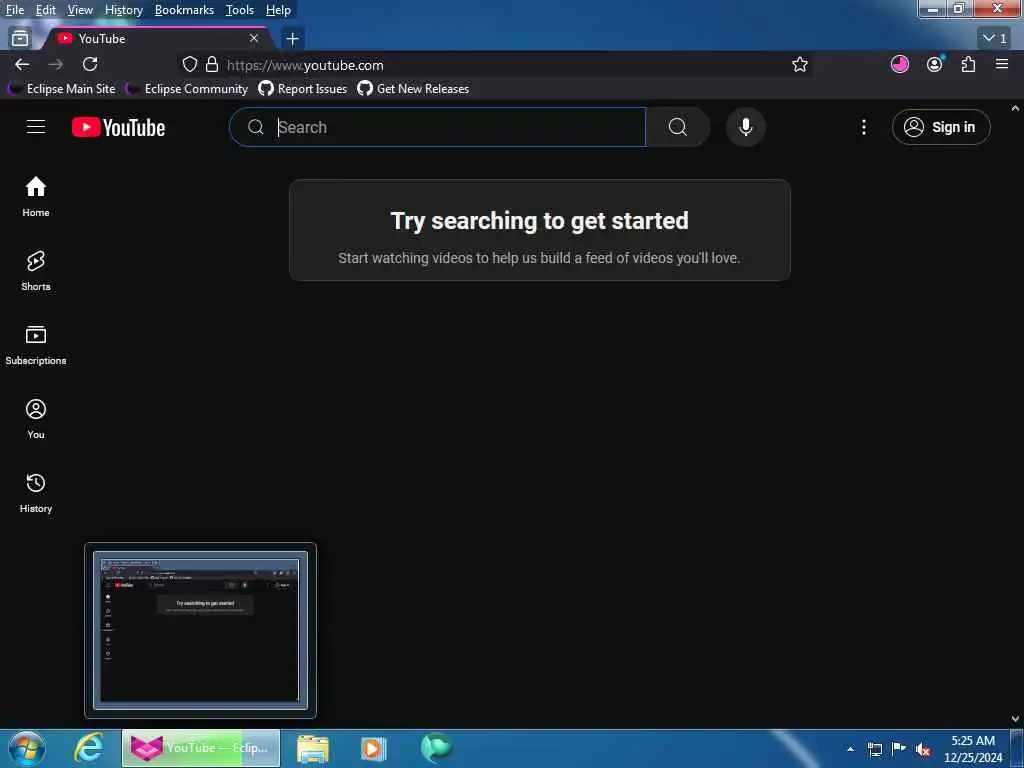Open the browser account icon

point(935,64)
